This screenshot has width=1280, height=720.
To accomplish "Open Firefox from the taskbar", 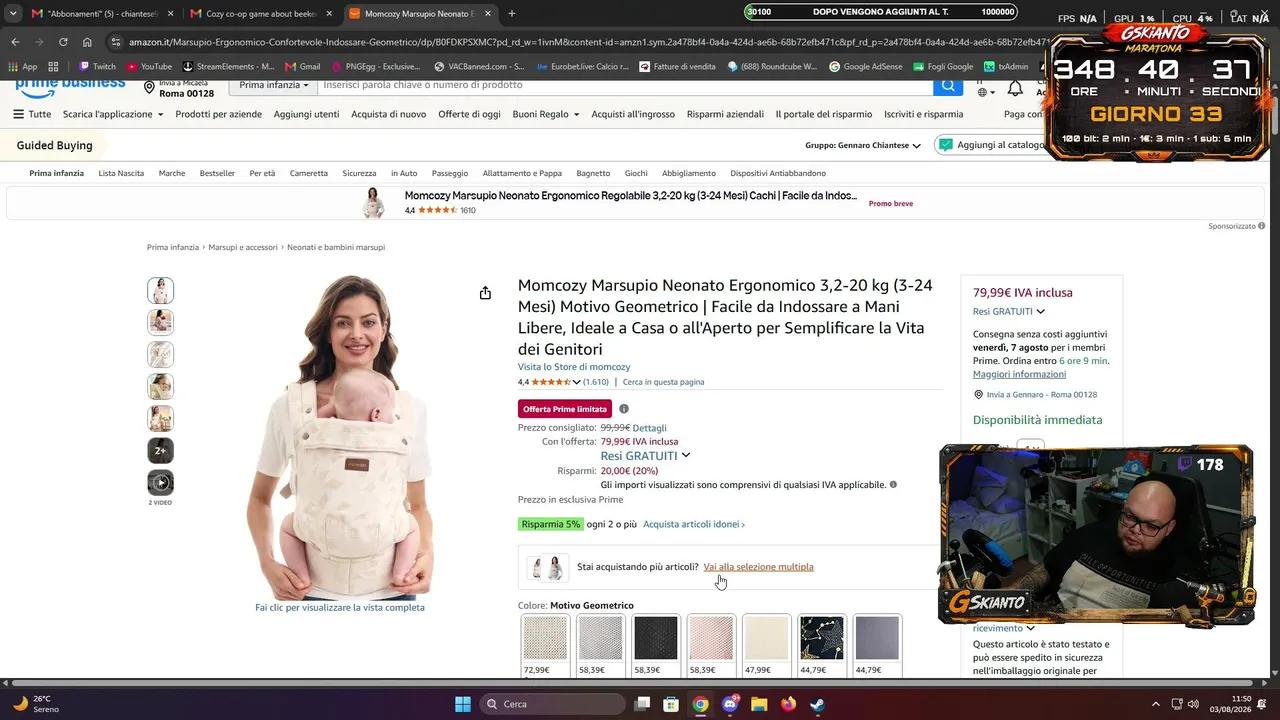I will (788, 704).
